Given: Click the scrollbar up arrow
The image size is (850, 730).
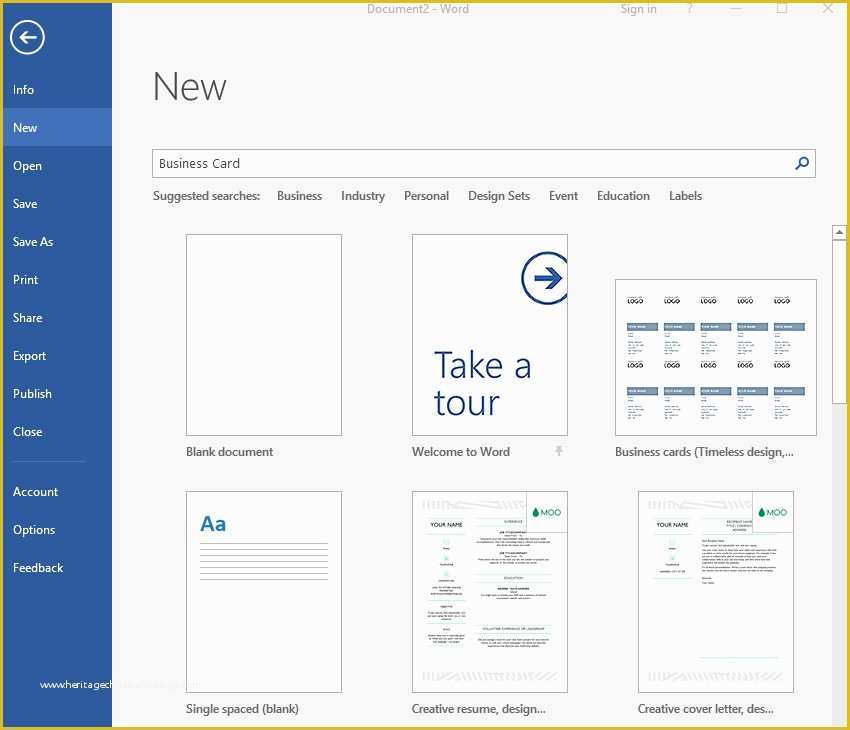Looking at the screenshot, I should (x=839, y=232).
